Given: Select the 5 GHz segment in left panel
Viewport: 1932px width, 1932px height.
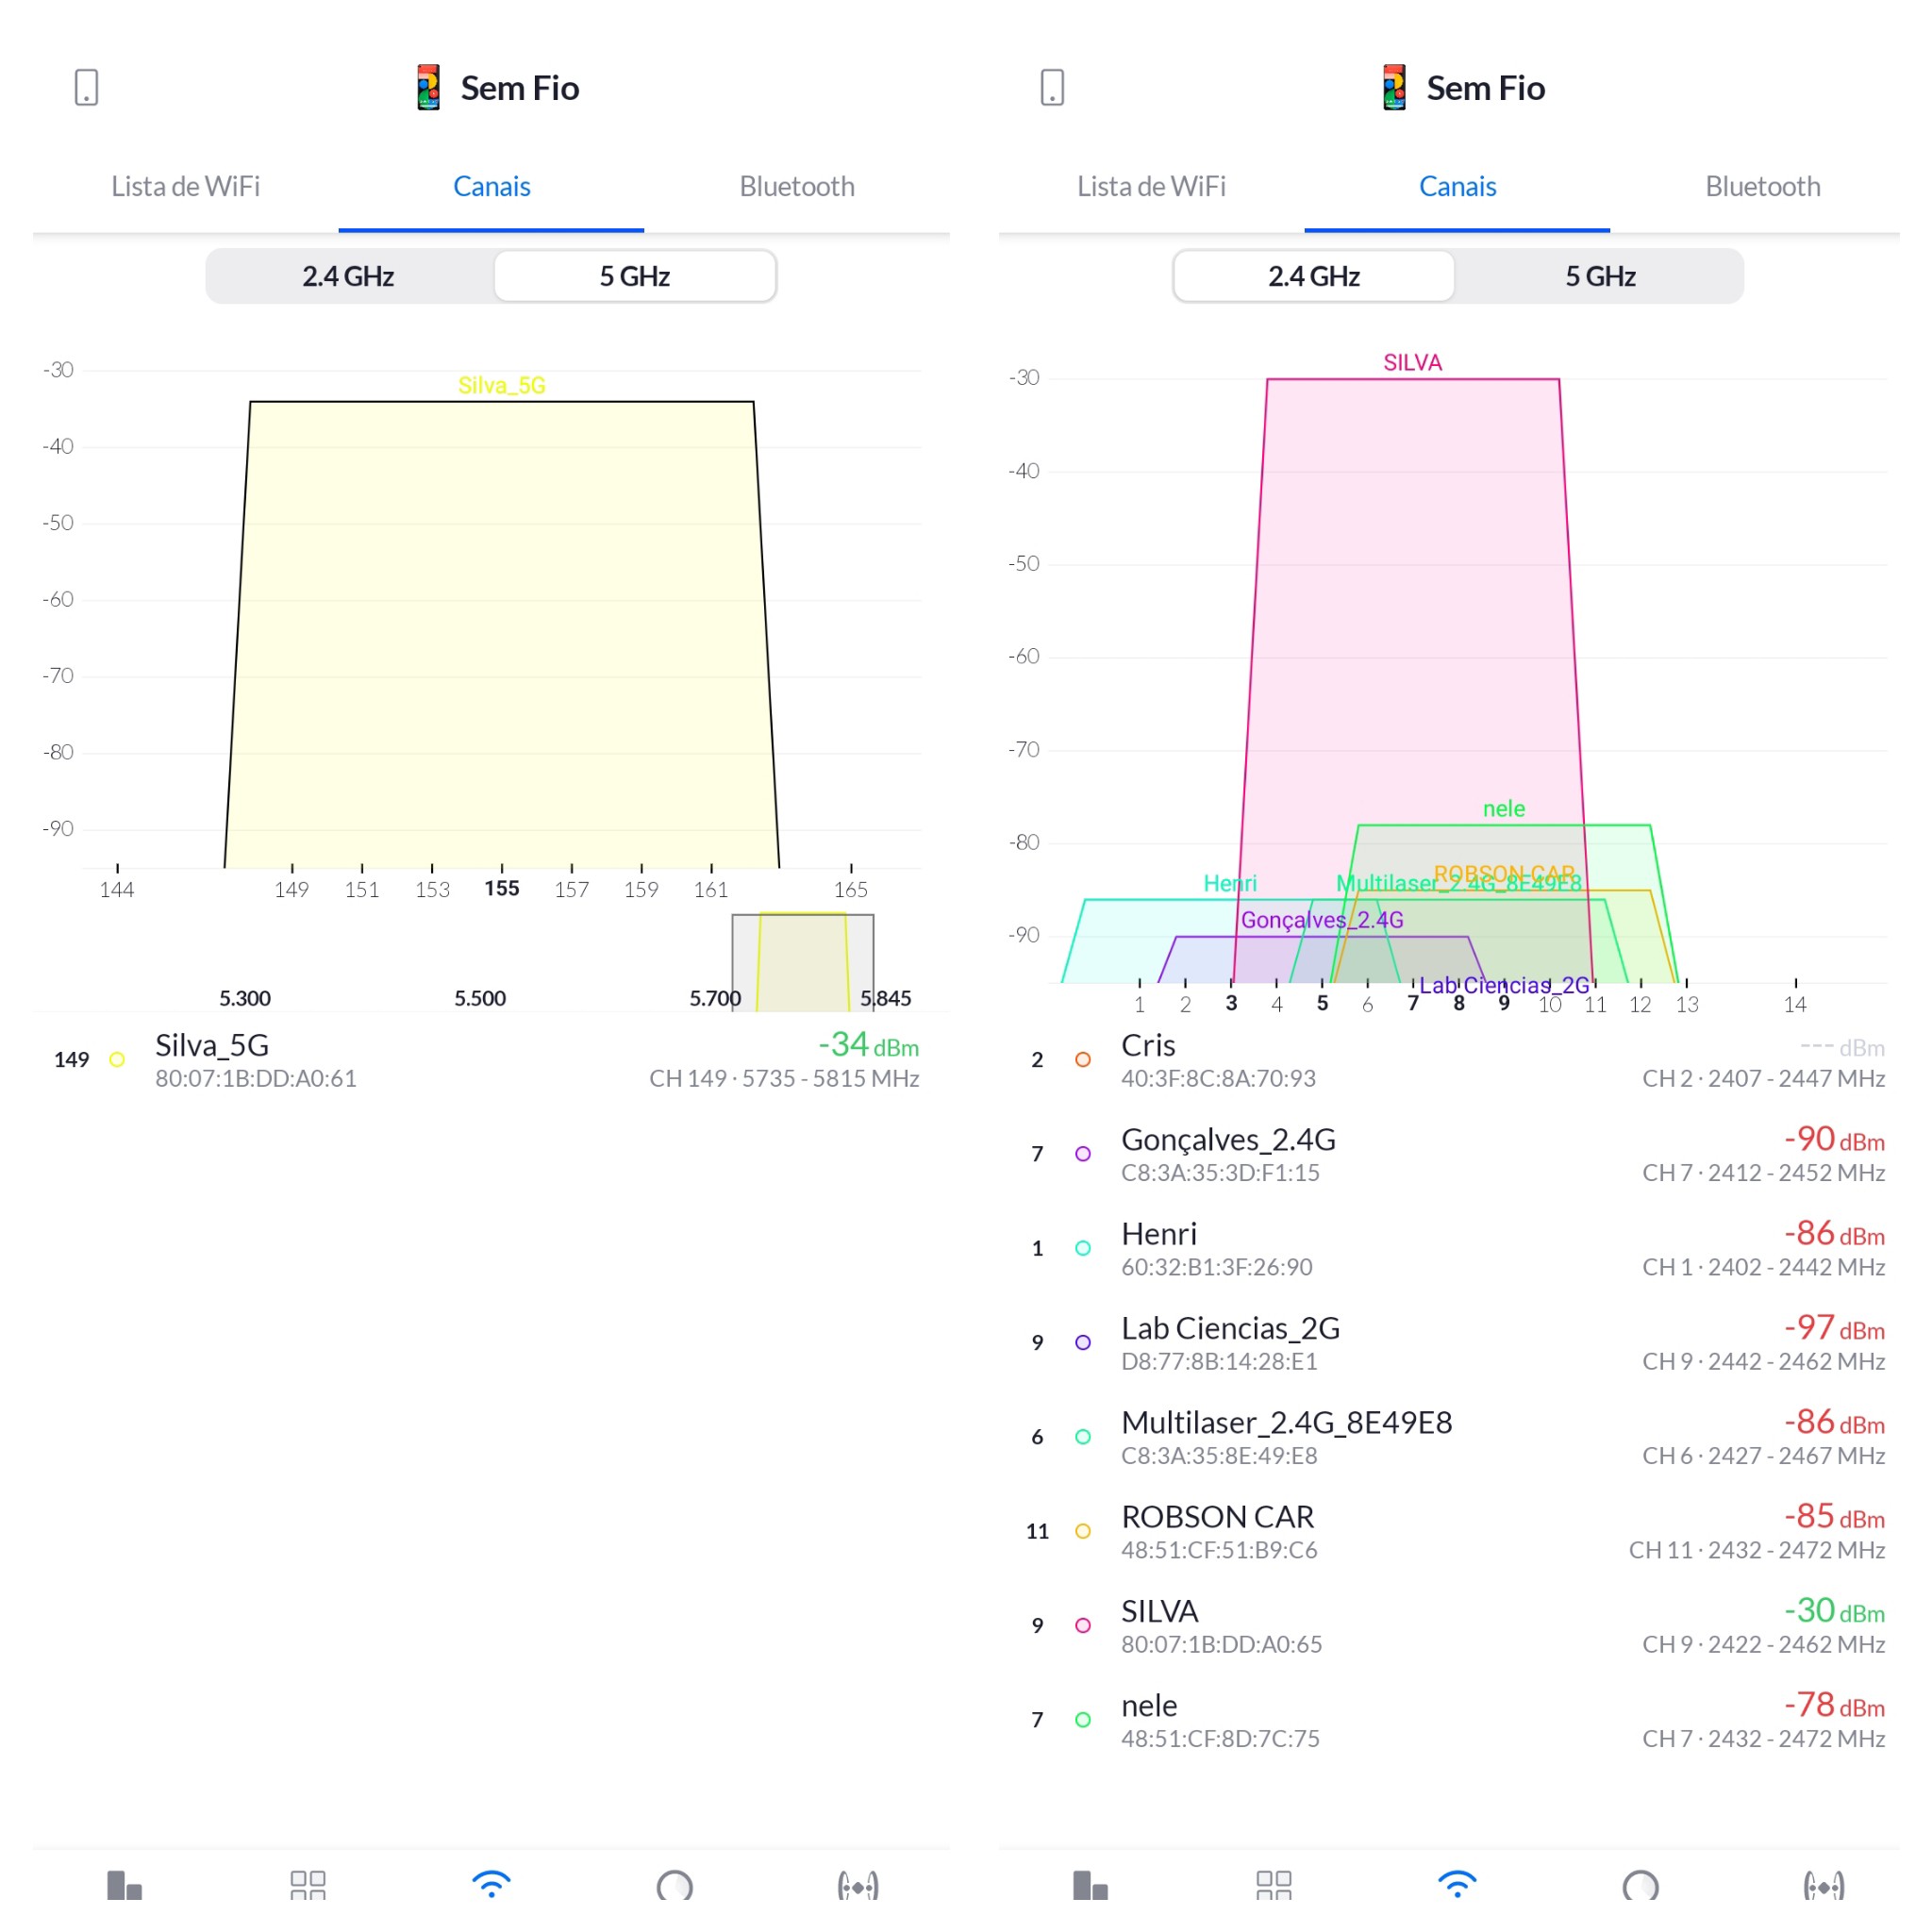Looking at the screenshot, I should click(635, 276).
